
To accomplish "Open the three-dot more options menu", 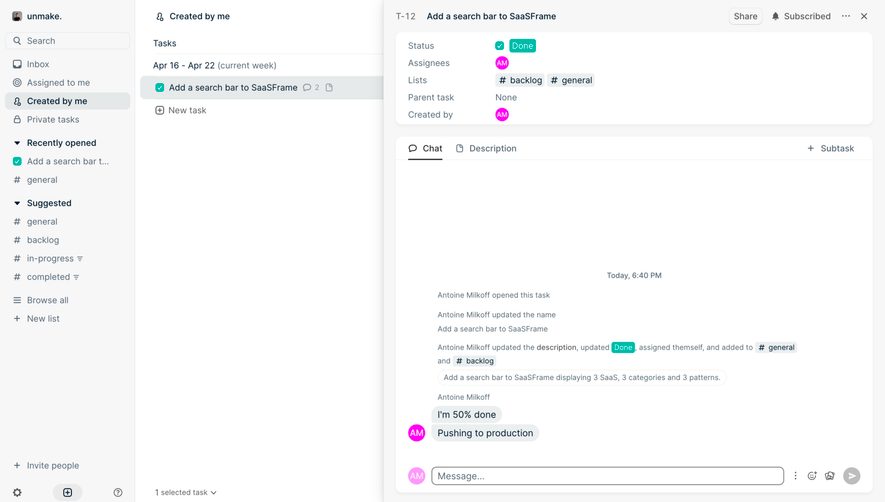I will coord(845,16).
